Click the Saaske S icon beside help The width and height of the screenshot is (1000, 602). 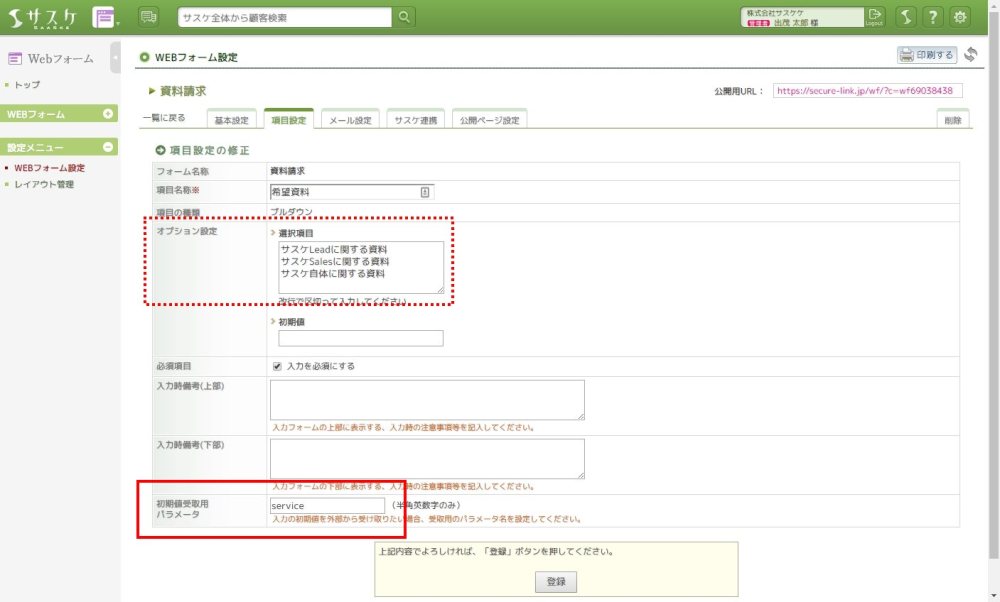(x=905, y=17)
